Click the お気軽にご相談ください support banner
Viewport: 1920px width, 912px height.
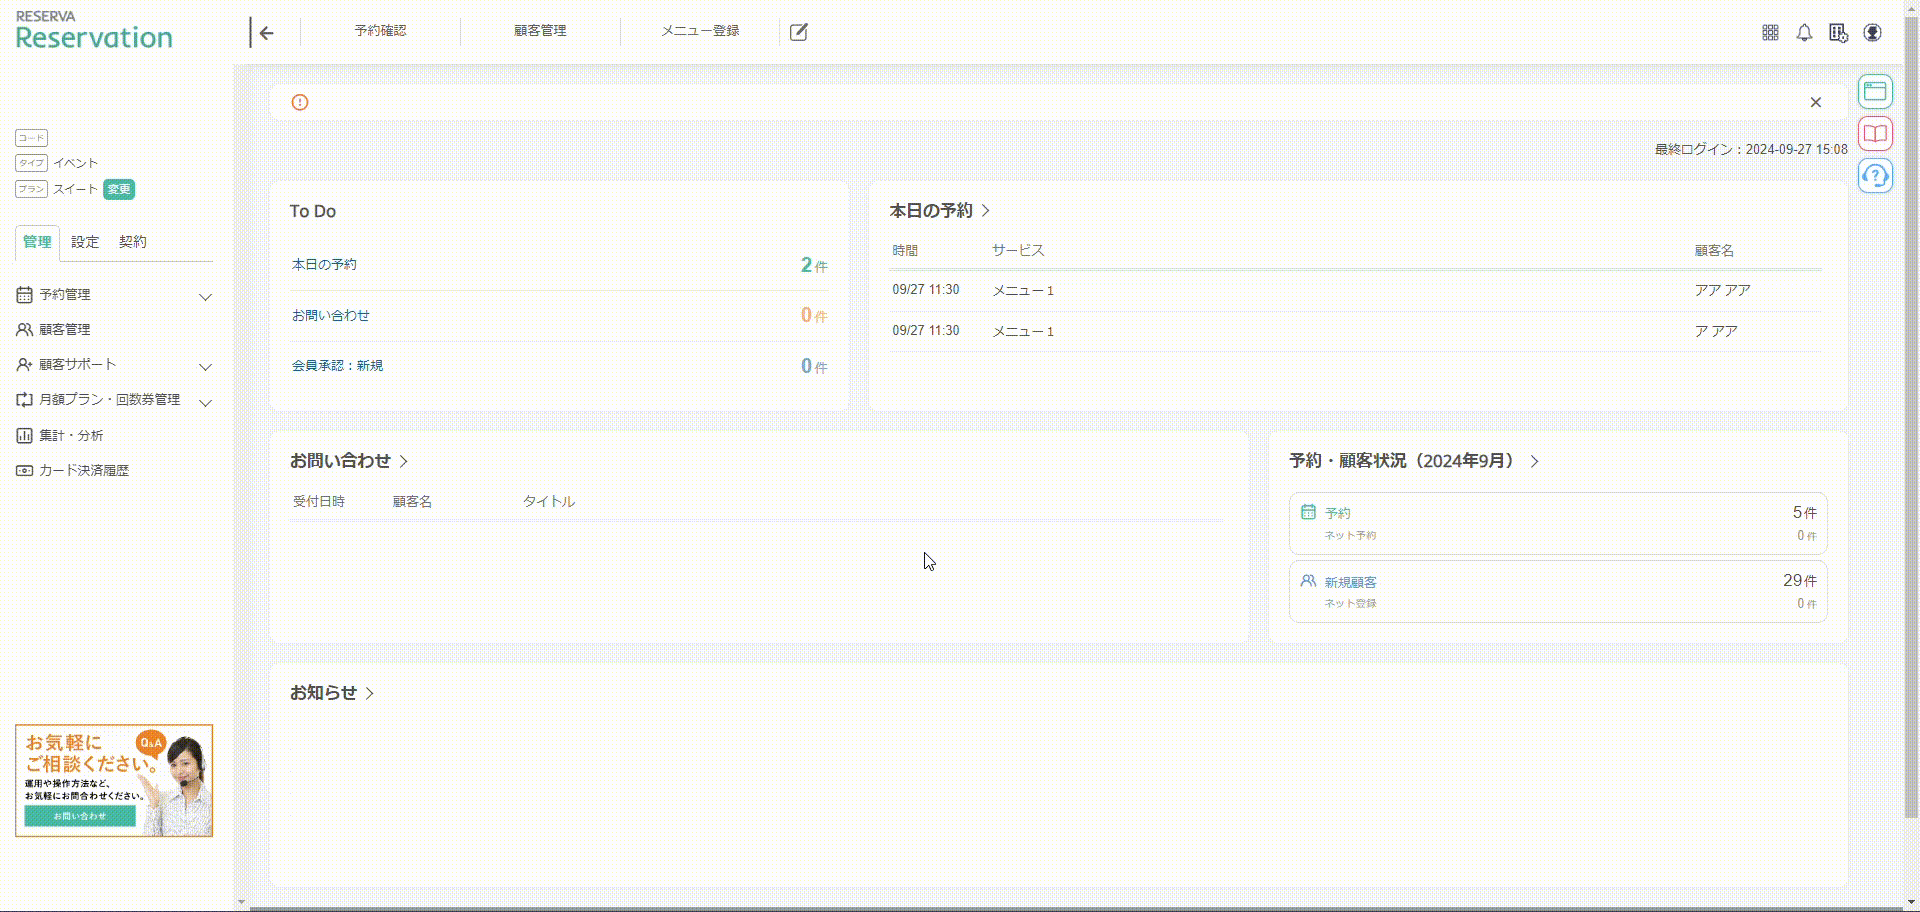114,780
